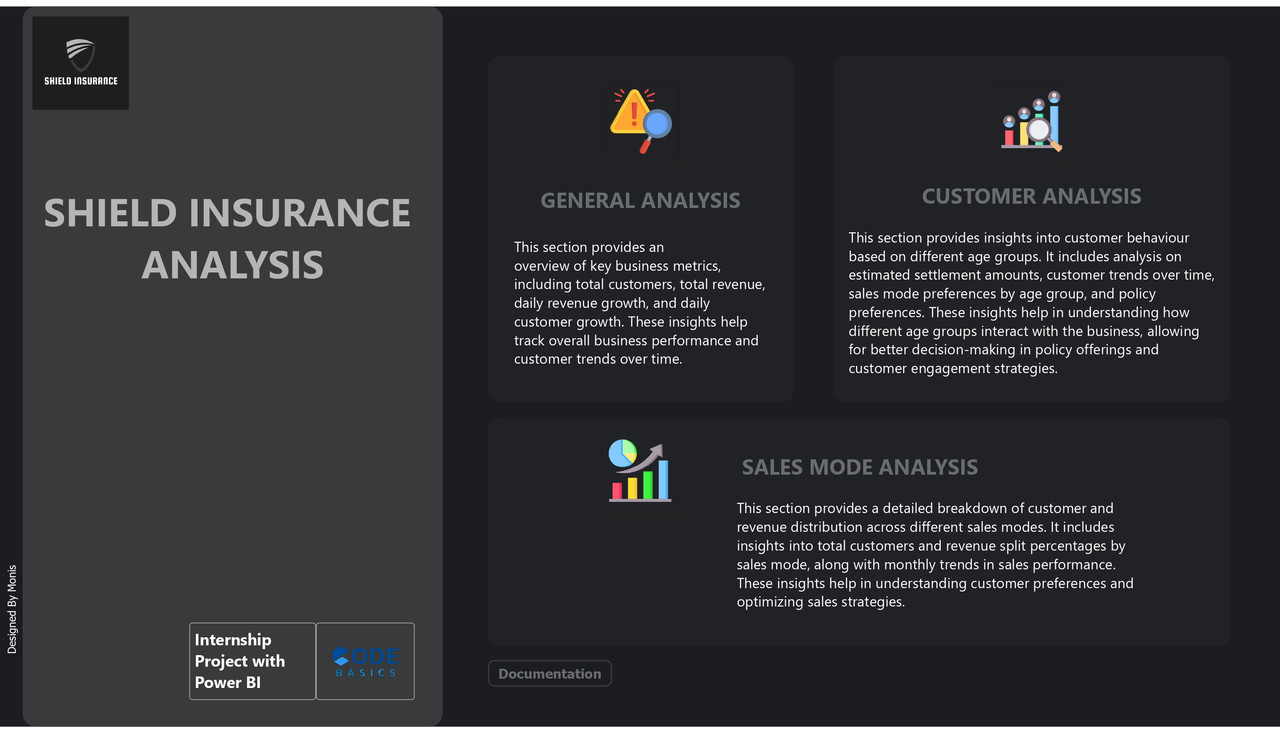Select the SHIELD INSURANCE ANALYSIS title text
Screen dimensions: 1280x733
pyautogui.click(x=227, y=238)
